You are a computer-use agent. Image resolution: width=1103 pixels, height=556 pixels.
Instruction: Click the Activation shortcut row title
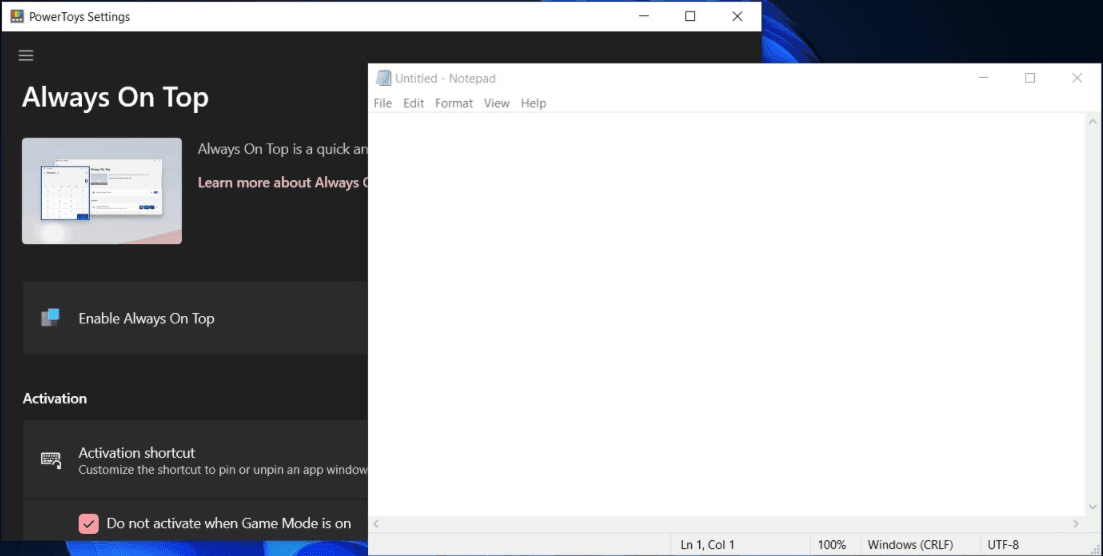[136, 453]
